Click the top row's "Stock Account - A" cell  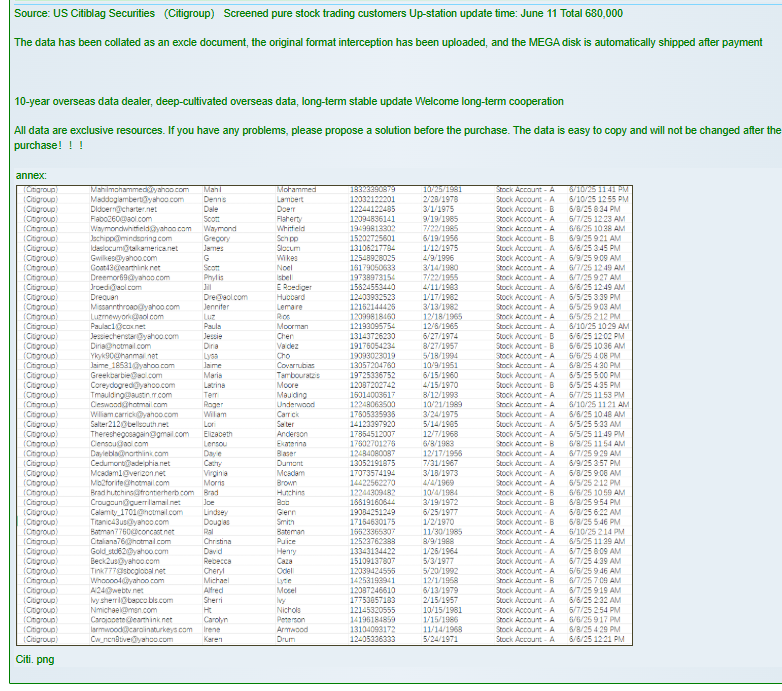click(524, 189)
